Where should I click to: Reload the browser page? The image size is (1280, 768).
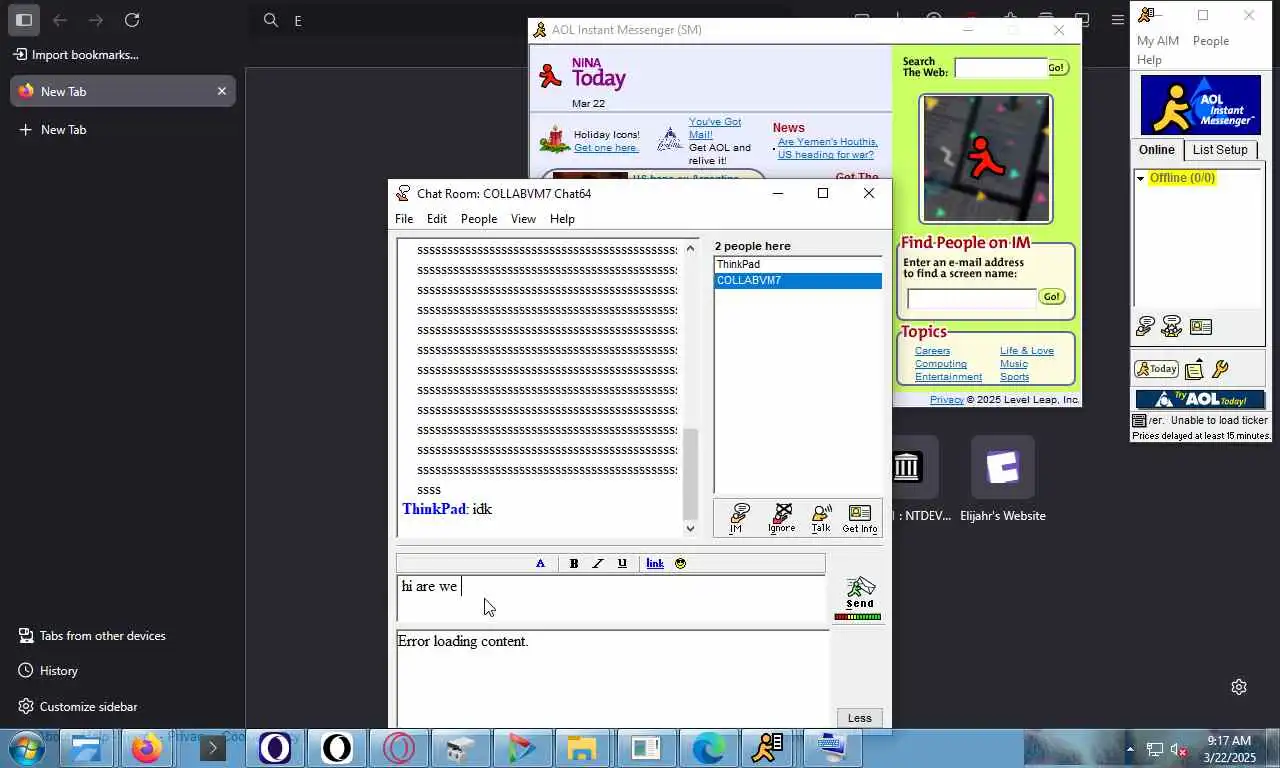click(x=132, y=20)
